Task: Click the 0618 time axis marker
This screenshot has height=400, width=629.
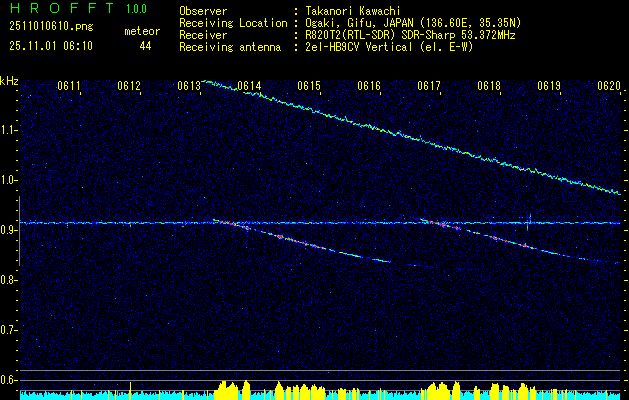Action: pyautogui.click(x=489, y=86)
